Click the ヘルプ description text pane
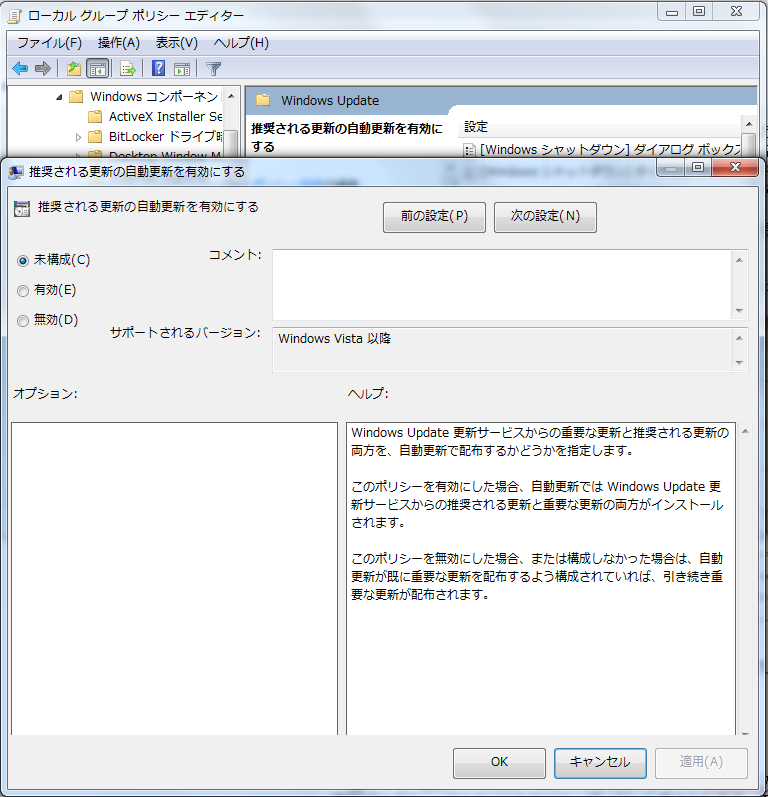Viewport: 768px width, 797px height. [541, 578]
